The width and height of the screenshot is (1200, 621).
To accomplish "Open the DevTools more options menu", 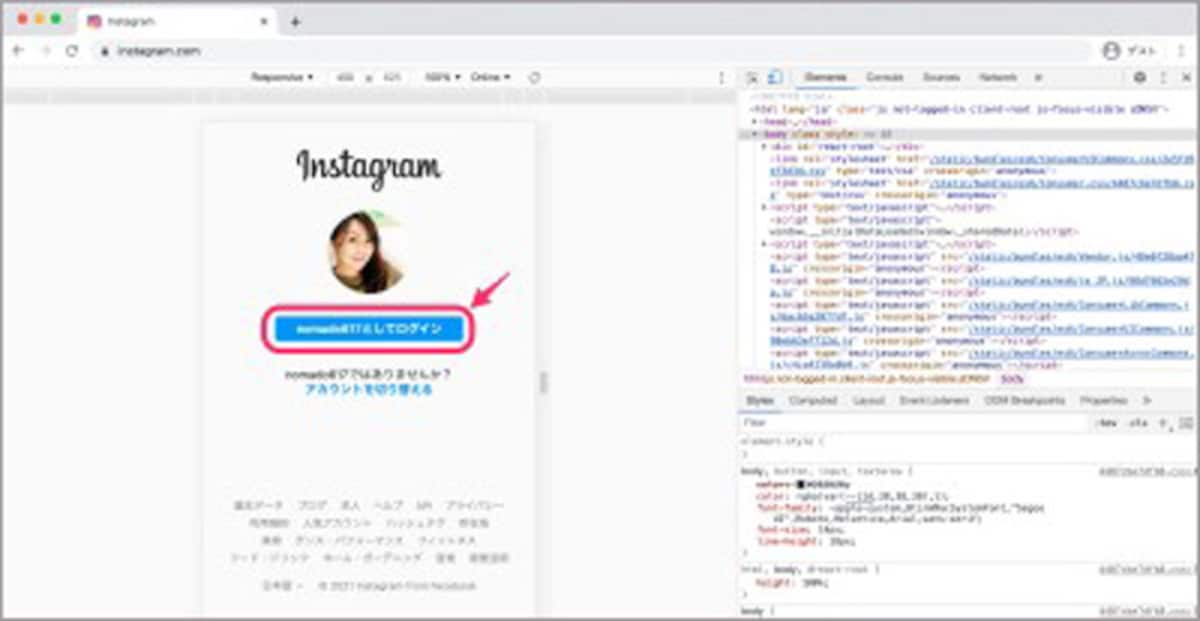I will 1162,77.
